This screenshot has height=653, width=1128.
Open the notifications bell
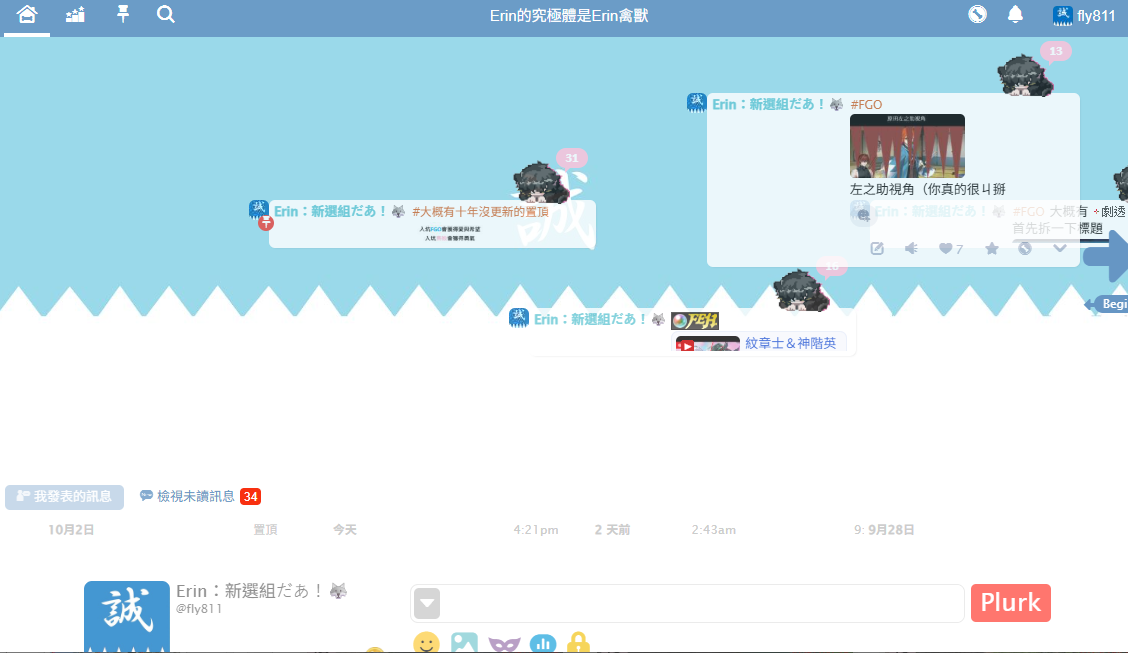(x=1015, y=15)
